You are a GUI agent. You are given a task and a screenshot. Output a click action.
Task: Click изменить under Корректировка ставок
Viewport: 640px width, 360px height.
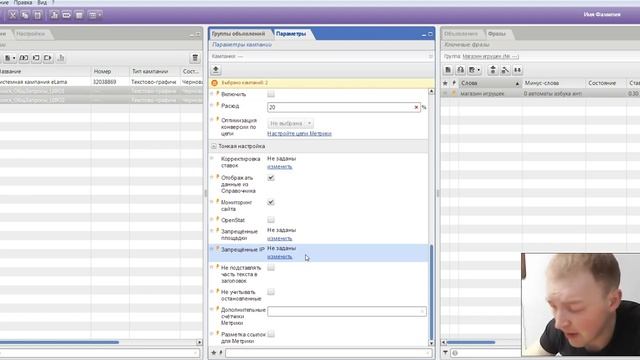[280, 167]
